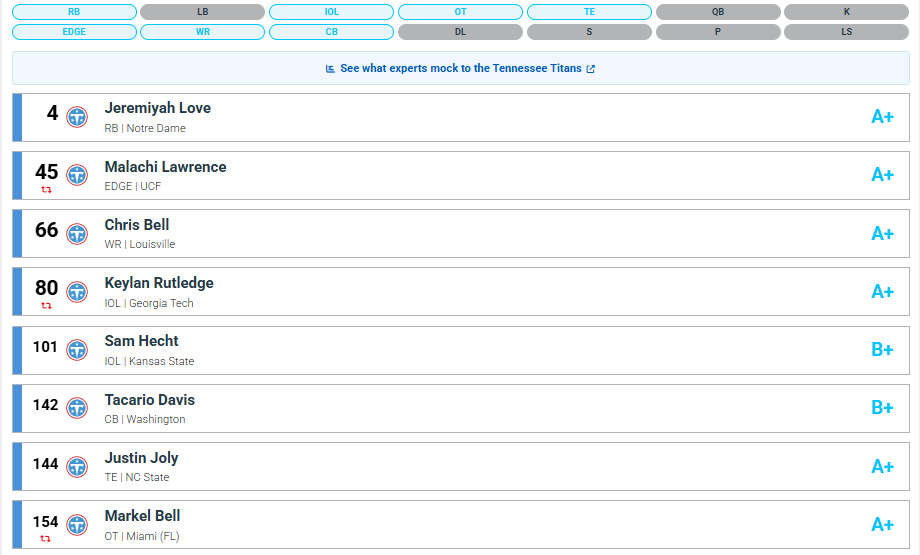Click pick number 80
This screenshot has width=920, height=555.
click(46, 288)
